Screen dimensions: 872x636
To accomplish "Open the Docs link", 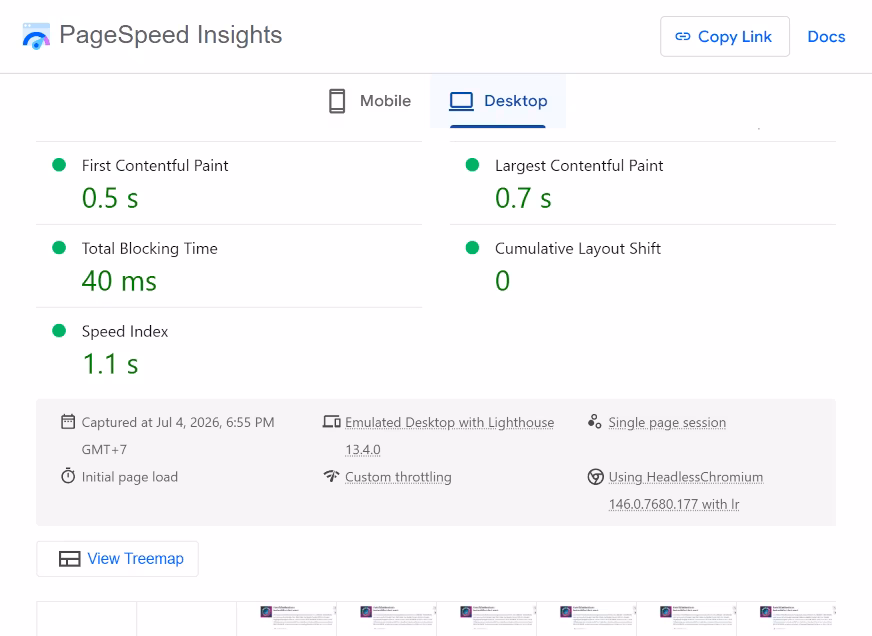I will 826,37.
